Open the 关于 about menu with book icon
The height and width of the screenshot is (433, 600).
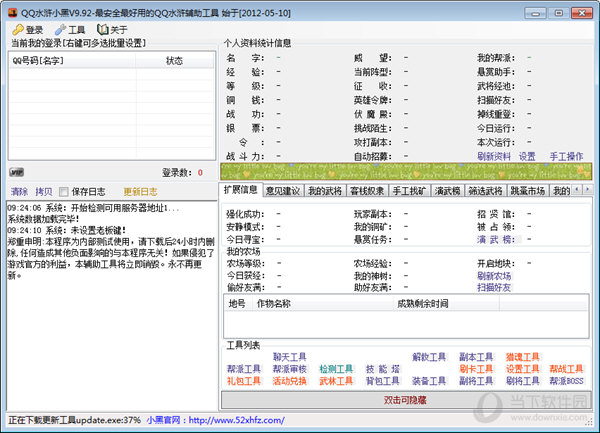[112, 29]
